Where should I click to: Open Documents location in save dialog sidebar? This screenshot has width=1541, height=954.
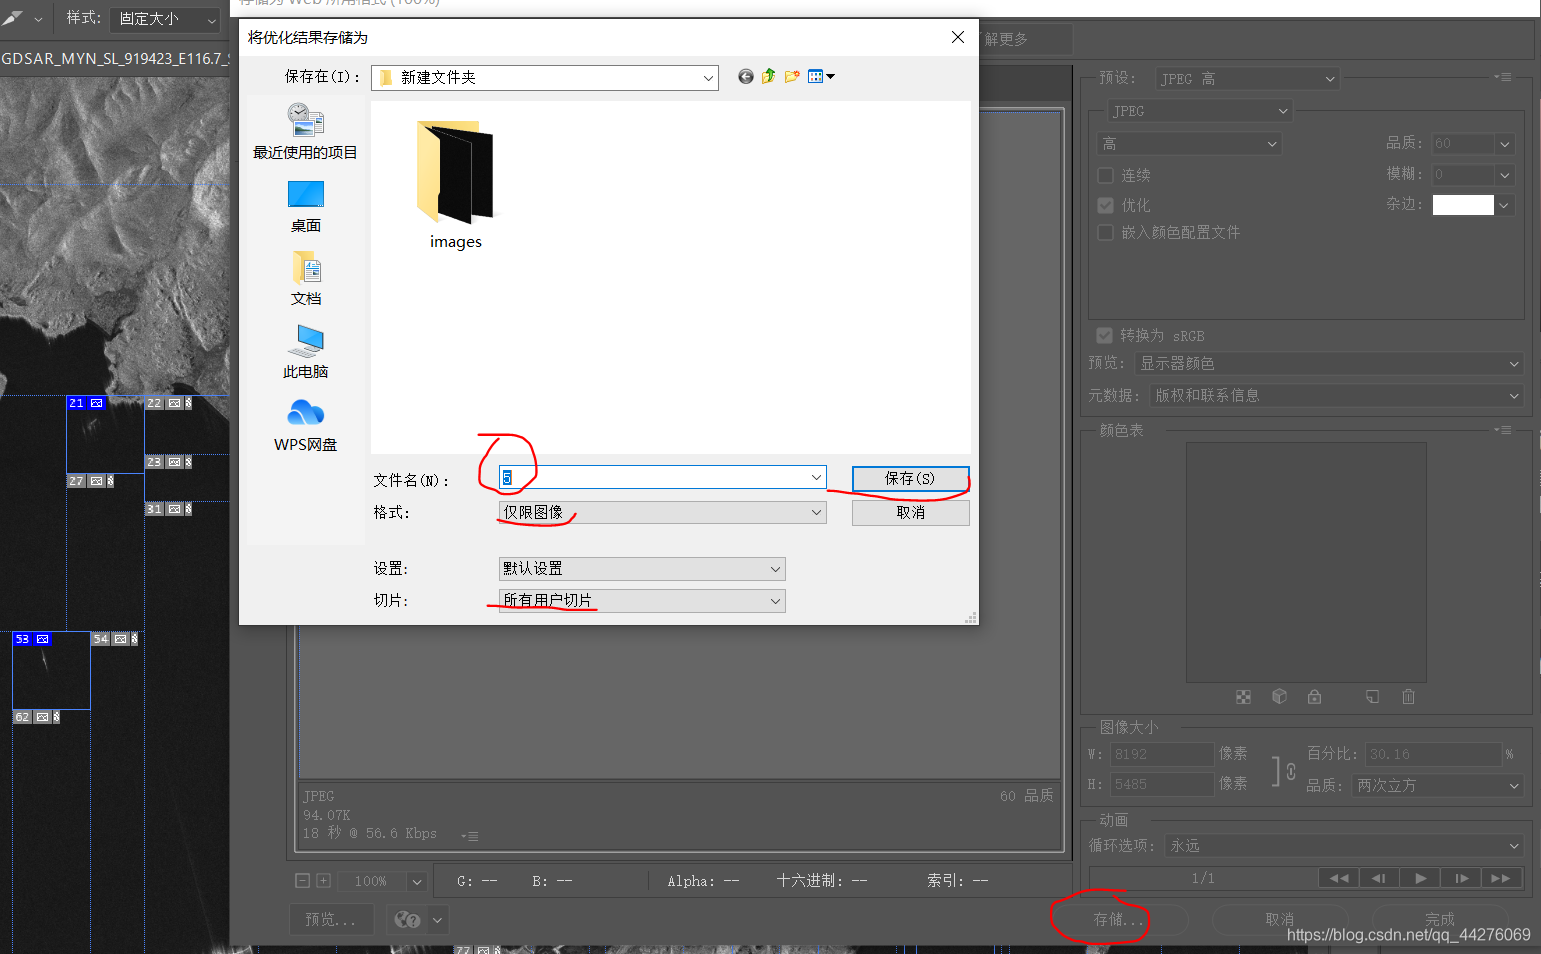tap(306, 279)
